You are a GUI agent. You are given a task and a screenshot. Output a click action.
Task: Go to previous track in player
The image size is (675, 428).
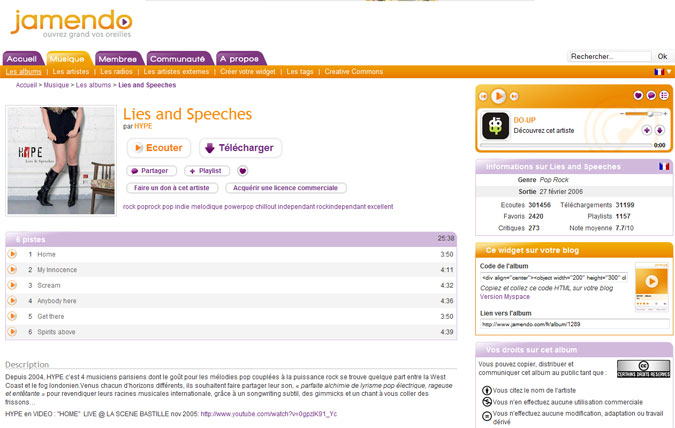pos(484,96)
